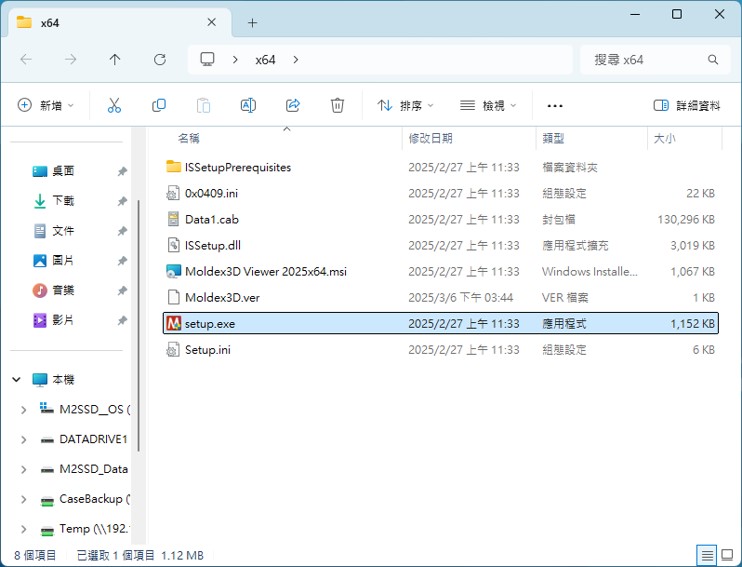Expand the CaseBackup drive node
The width and height of the screenshot is (742, 567).
(24, 499)
